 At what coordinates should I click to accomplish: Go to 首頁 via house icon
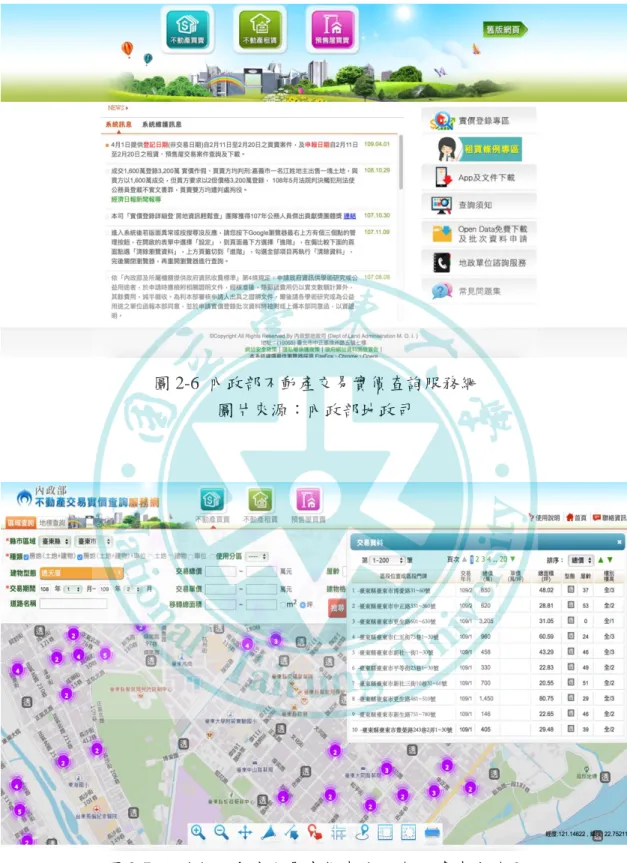[x=576, y=517]
